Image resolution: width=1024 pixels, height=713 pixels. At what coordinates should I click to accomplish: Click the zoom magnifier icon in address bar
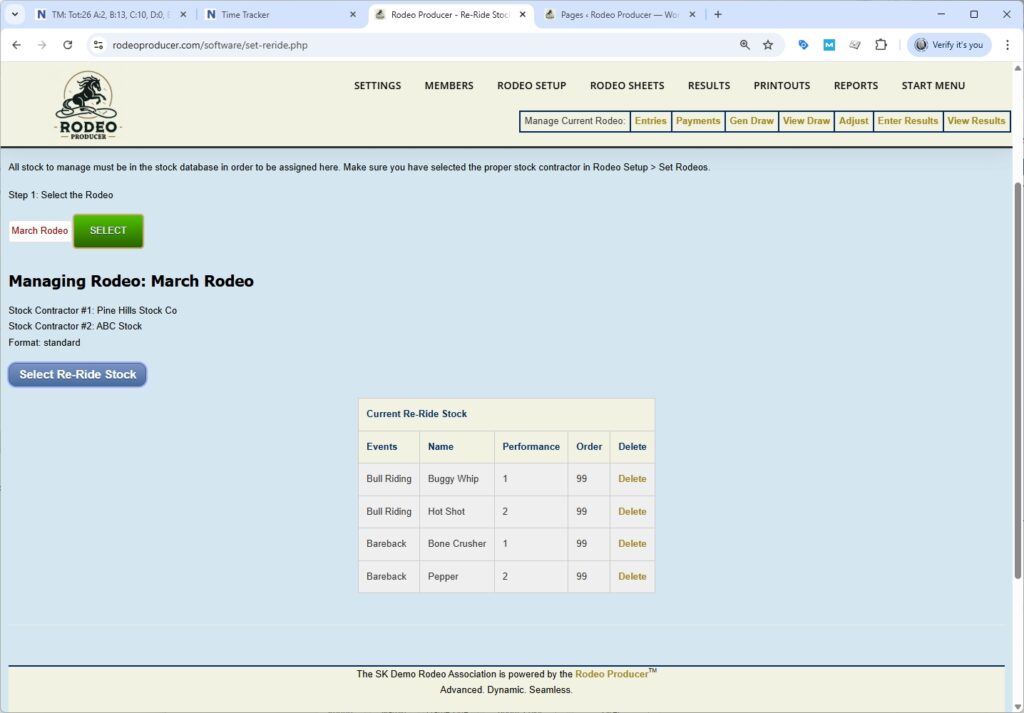[744, 45]
